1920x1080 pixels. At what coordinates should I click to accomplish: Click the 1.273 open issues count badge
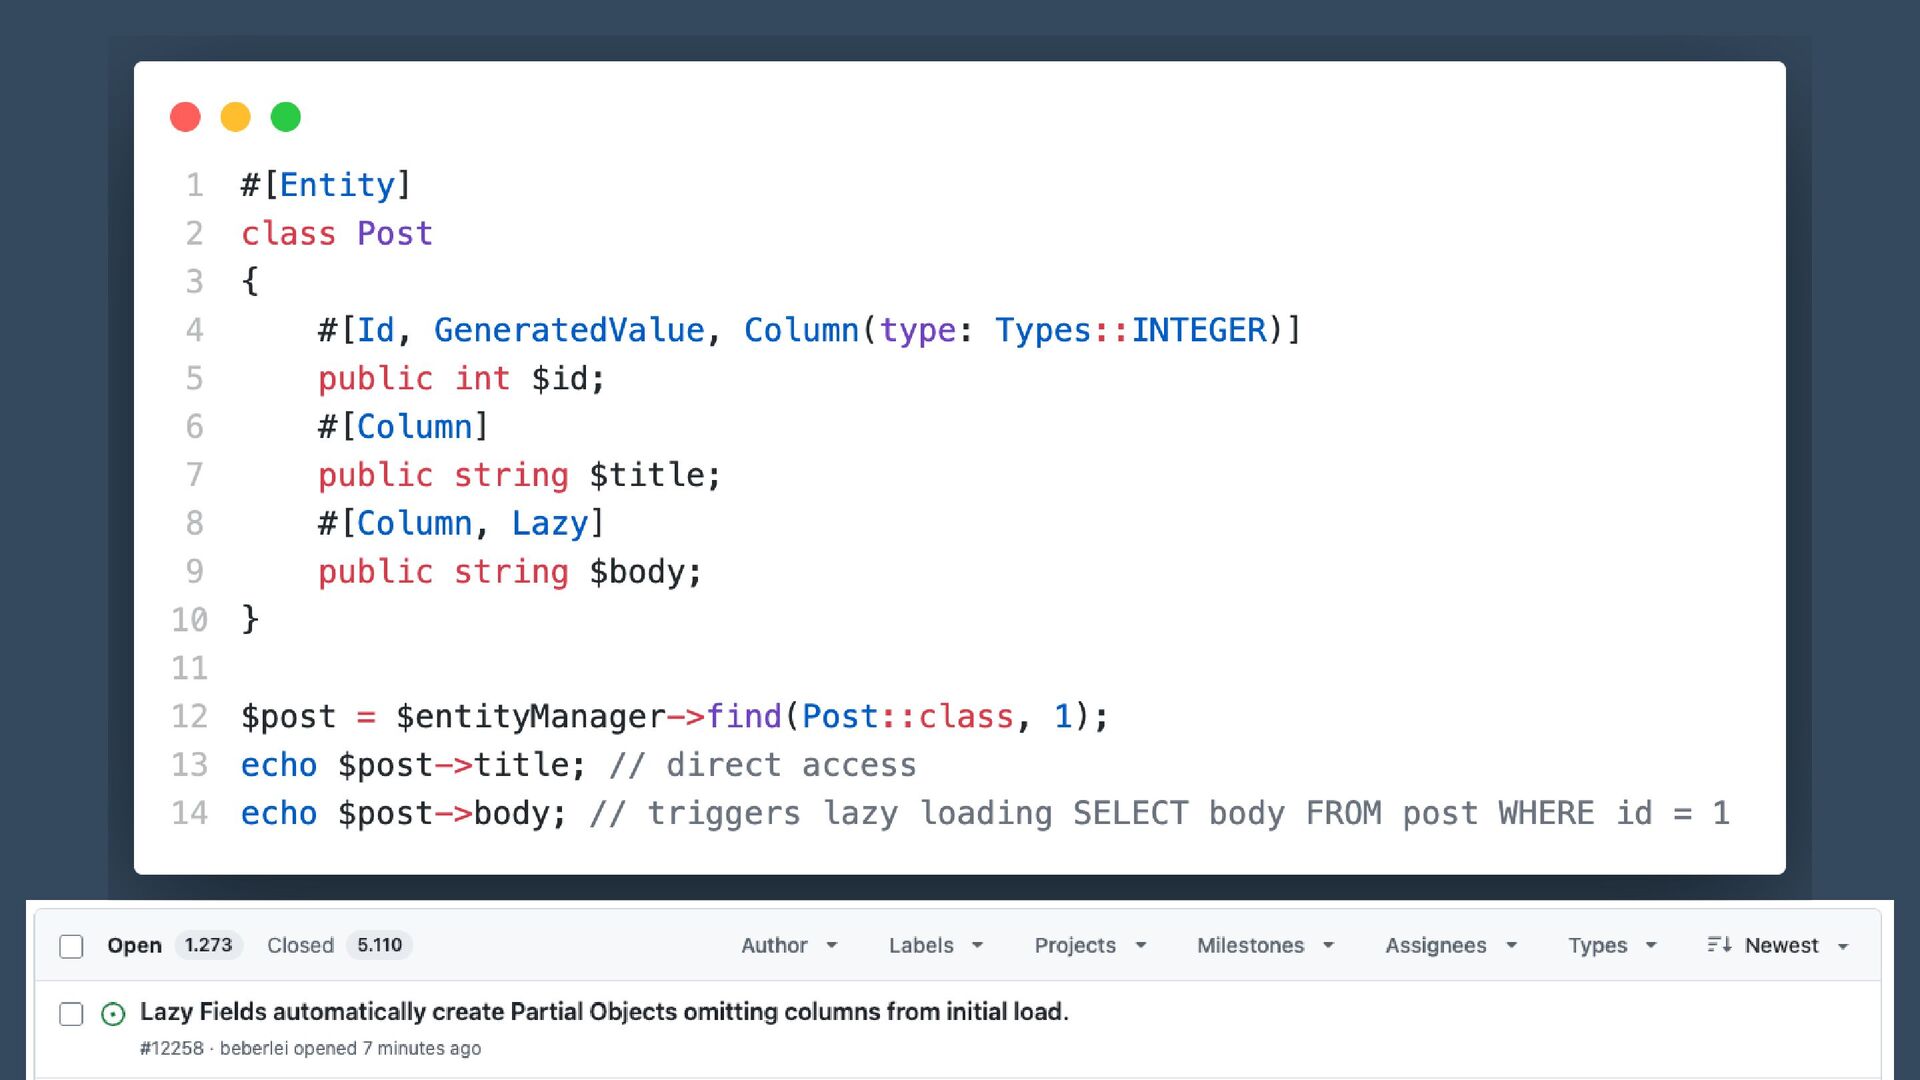pyautogui.click(x=208, y=945)
